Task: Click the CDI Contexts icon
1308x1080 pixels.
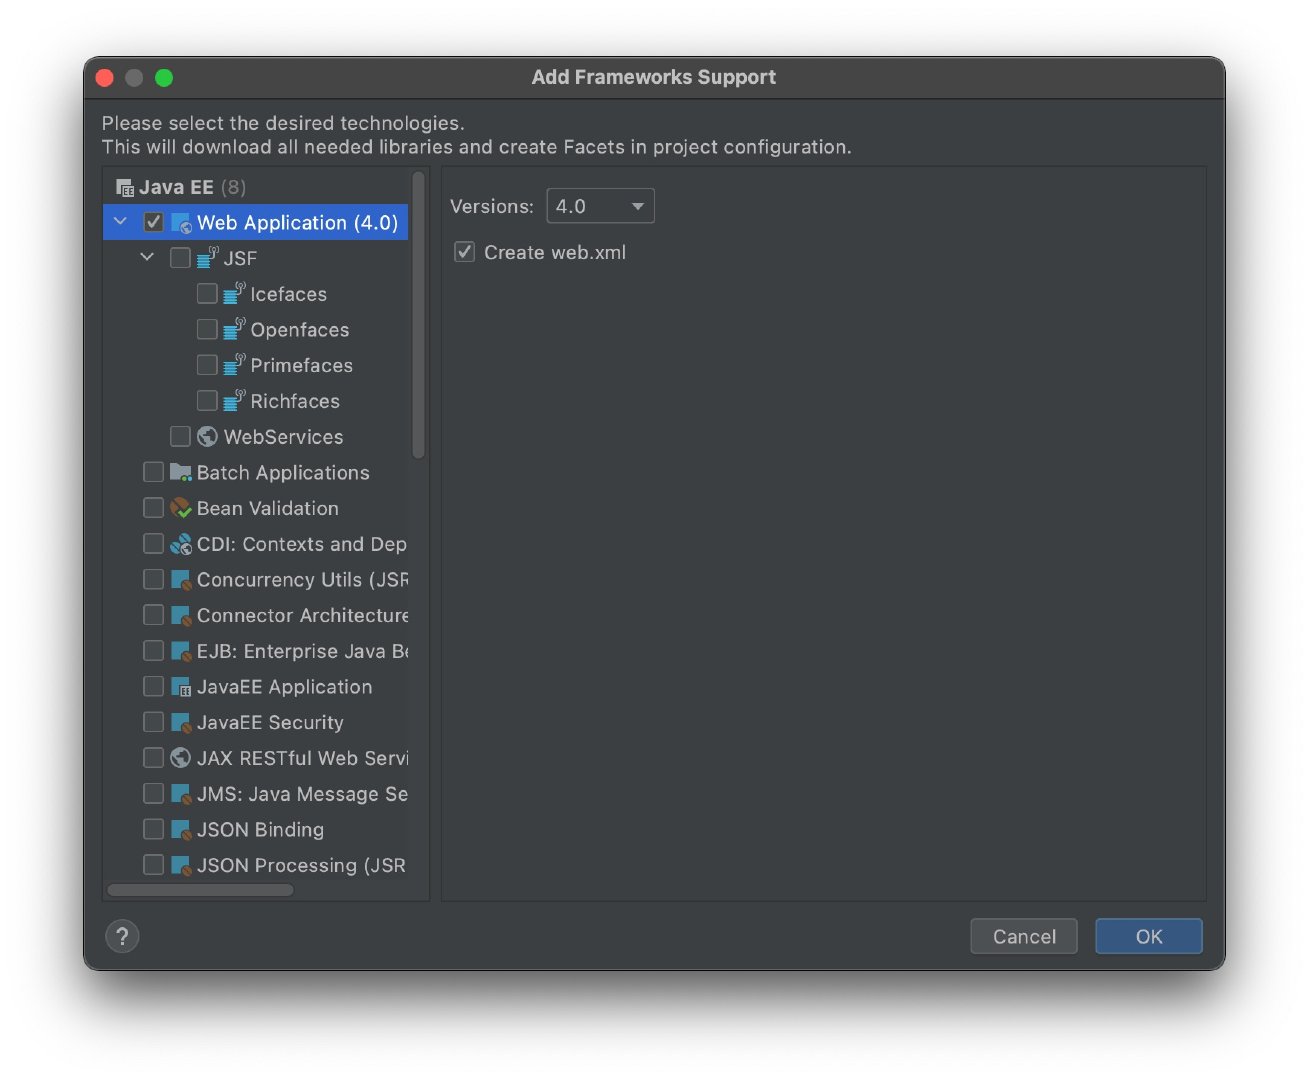Action: (181, 544)
